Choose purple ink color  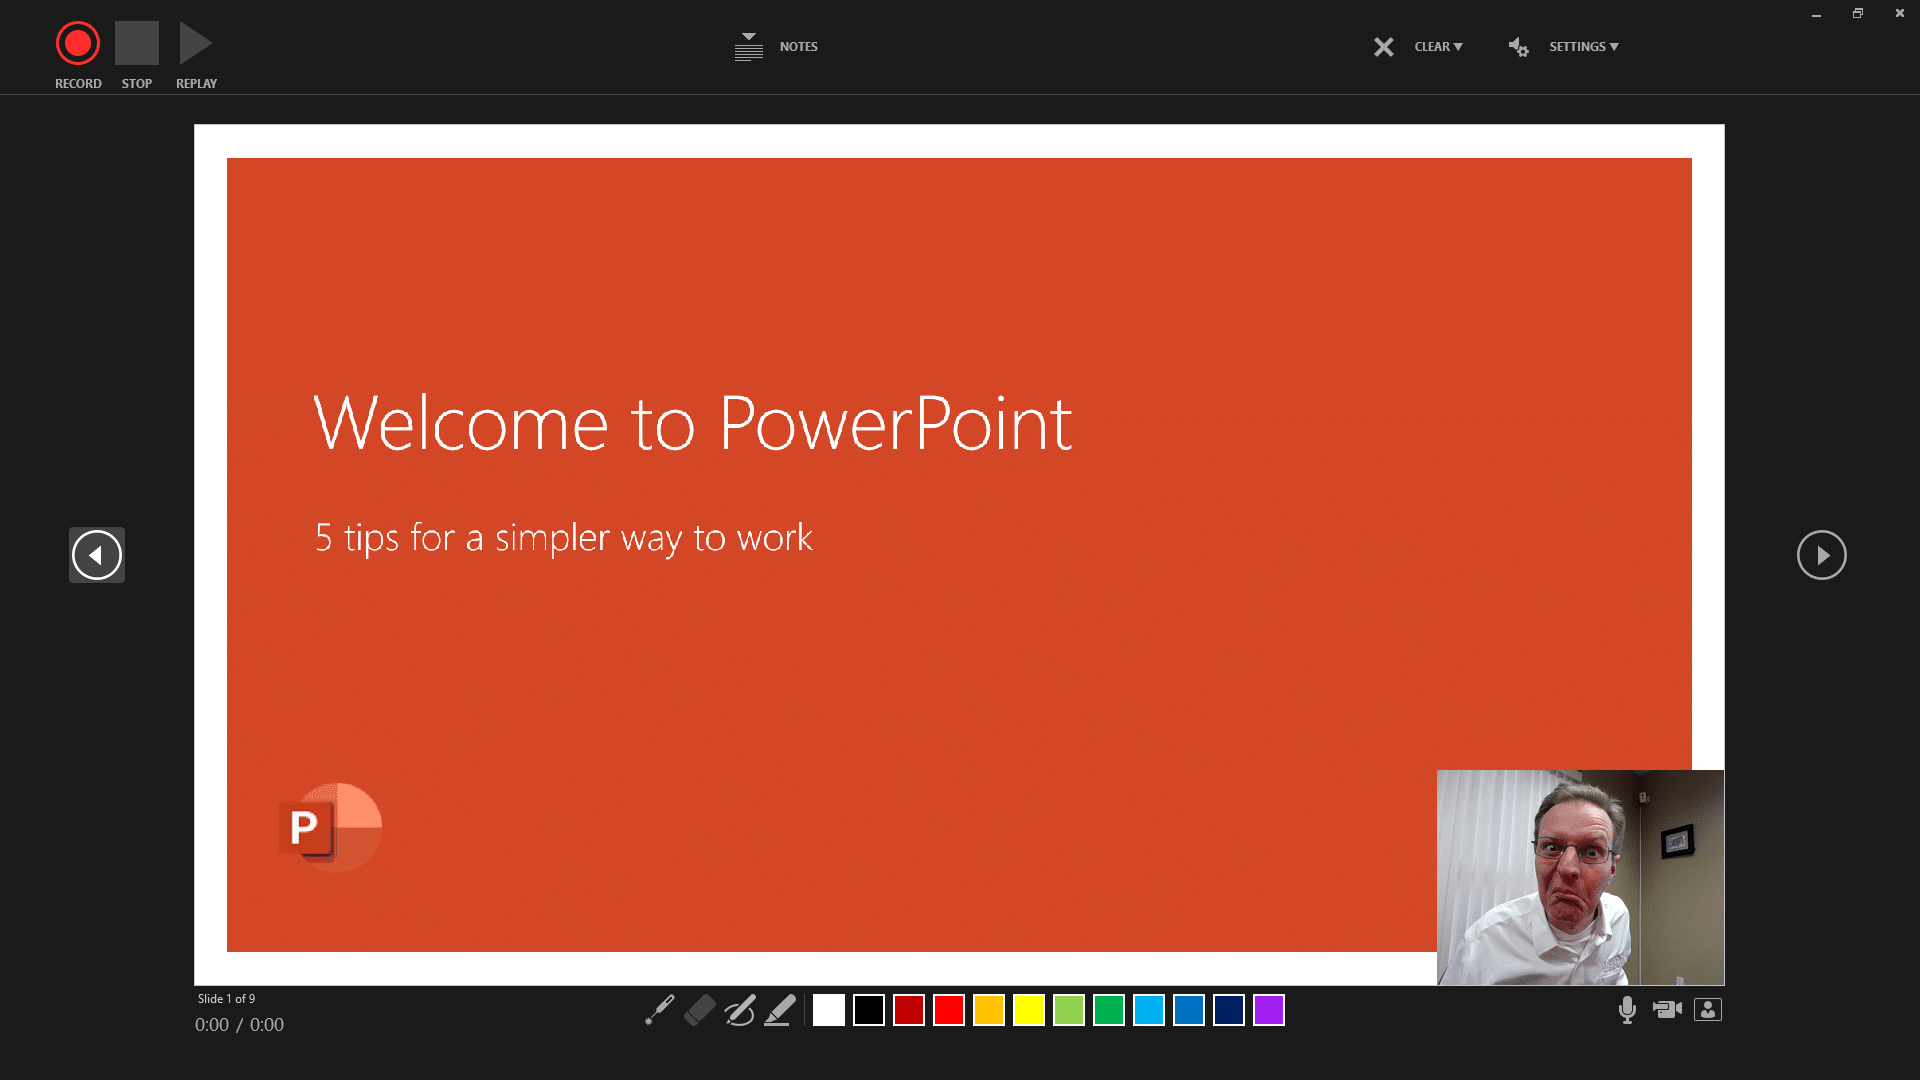click(x=1269, y=1010)
